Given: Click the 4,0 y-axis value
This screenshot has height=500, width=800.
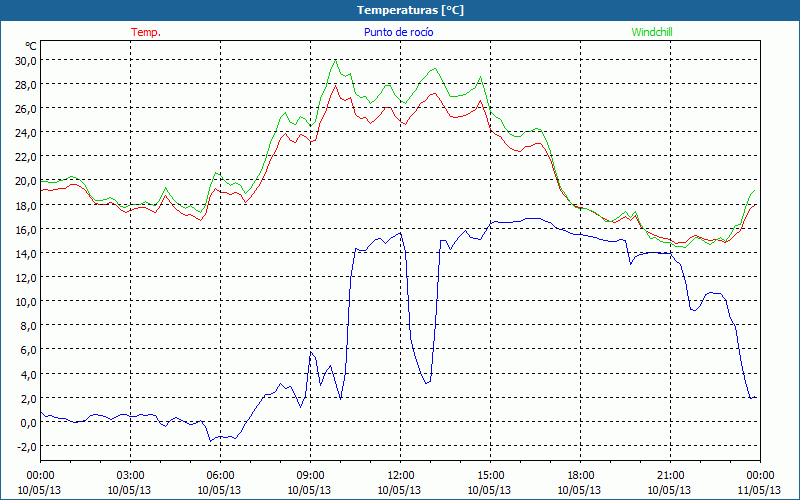Looking at the screenshot, I should pyautogui.click(x=29, y=374).
